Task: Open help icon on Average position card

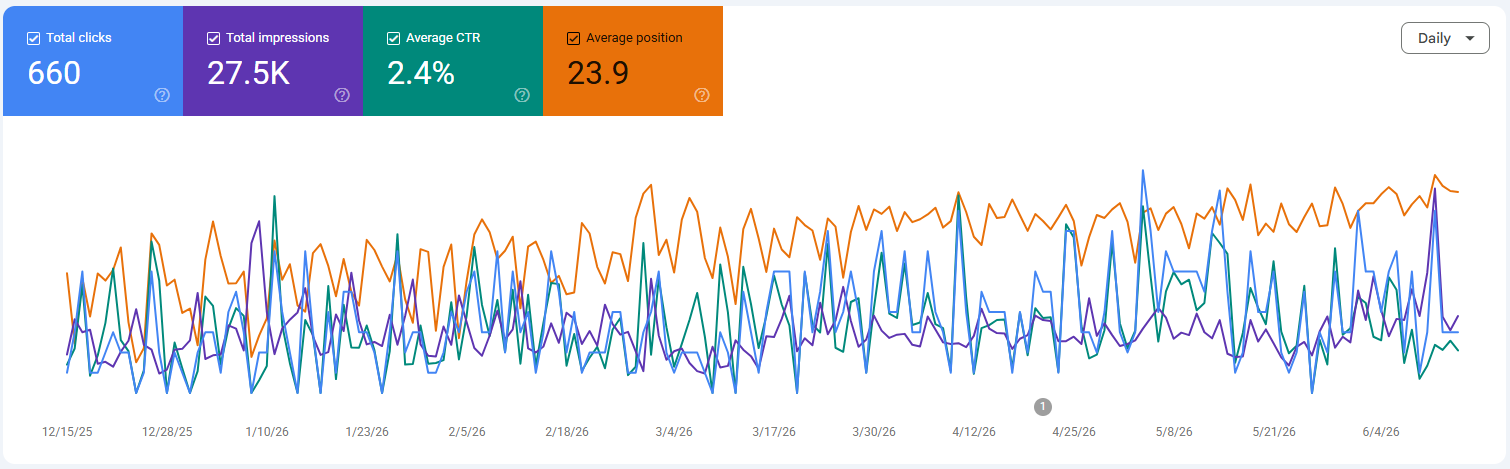Action: click(702, 95)
